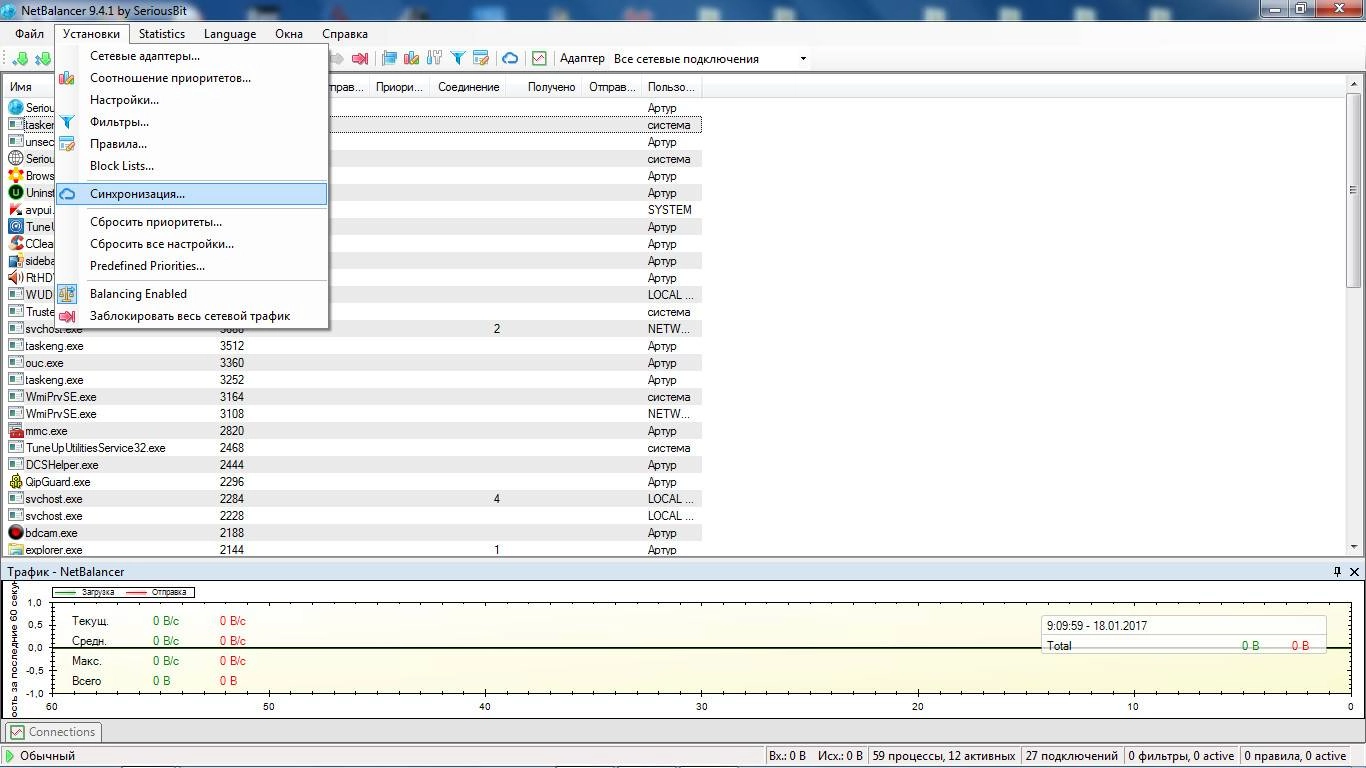Click the green download priority arrow icon
Screen dimensions: 1366x768
[x=20, y=59]
